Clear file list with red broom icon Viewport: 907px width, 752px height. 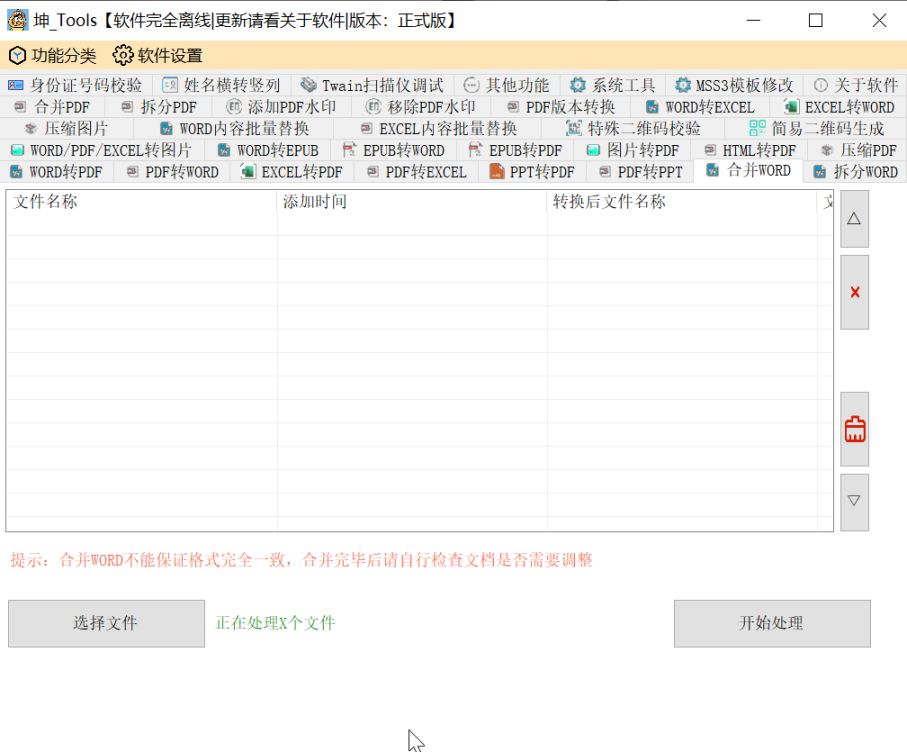[854, 429]
